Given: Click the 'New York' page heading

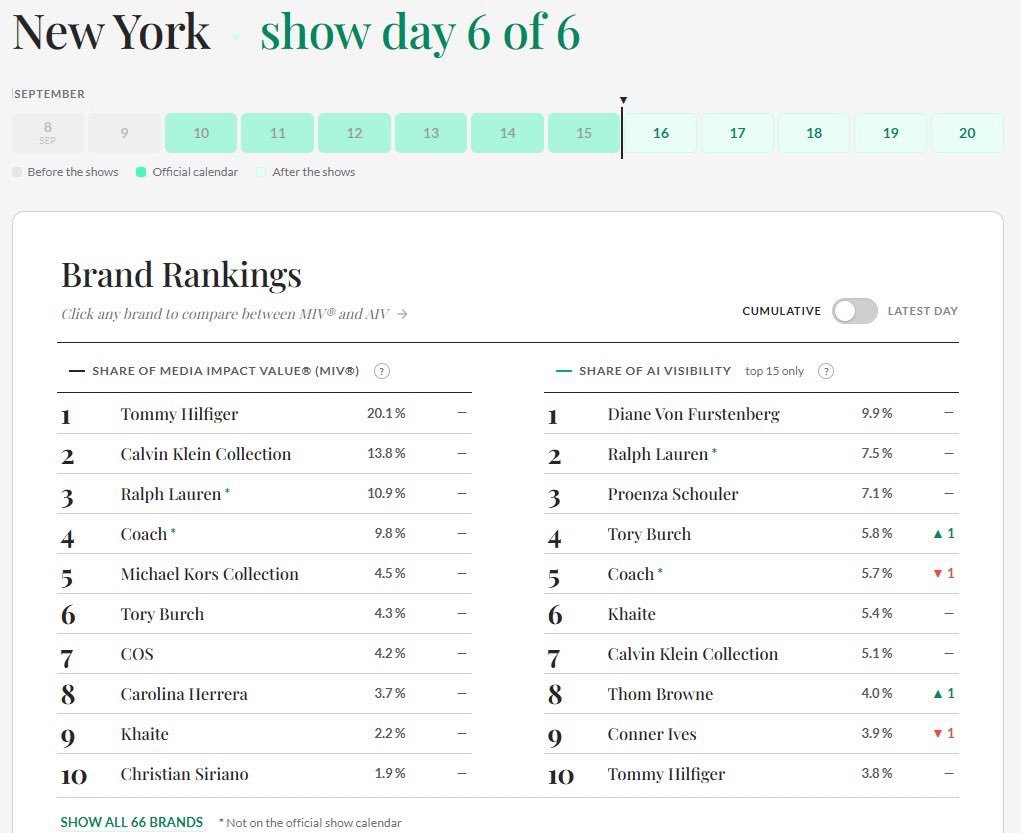Looking at the screenshot, I should pyautogui.click(x=111, y=31).
